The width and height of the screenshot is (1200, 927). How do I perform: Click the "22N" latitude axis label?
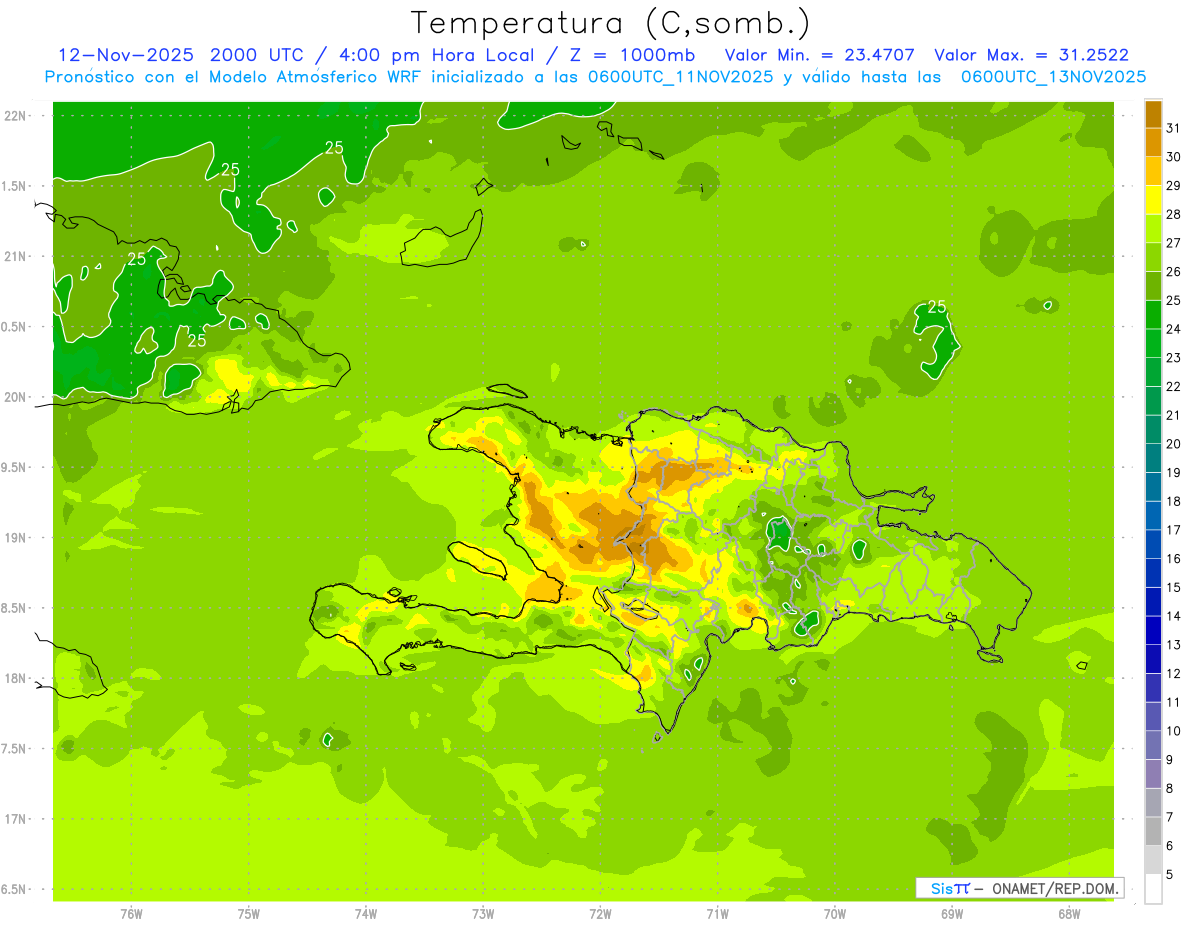(x=17, y=116)
